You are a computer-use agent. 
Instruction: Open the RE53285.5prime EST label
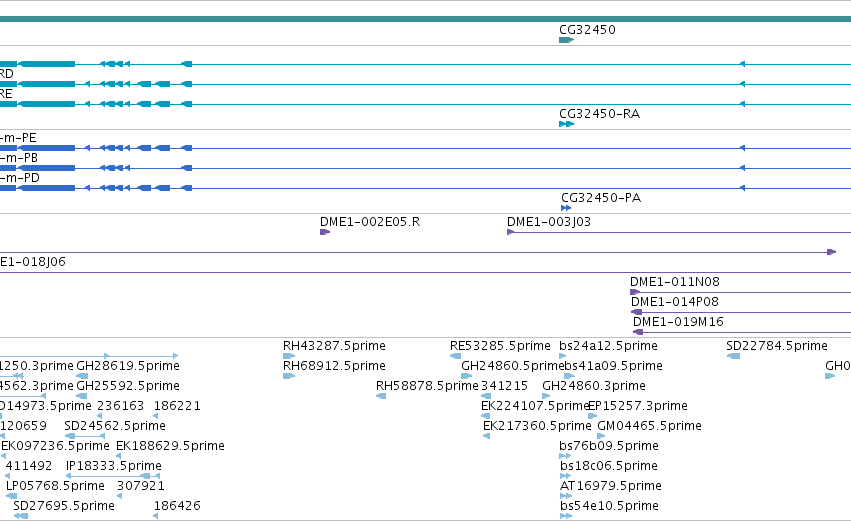(500, 346)
